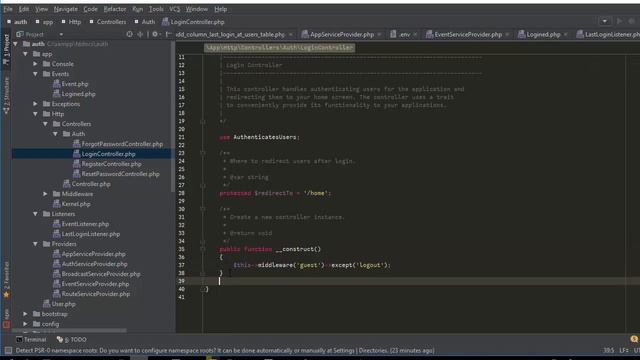640x360 pixels.
Task: Open the Tools menu
Action: click(156, 9)
